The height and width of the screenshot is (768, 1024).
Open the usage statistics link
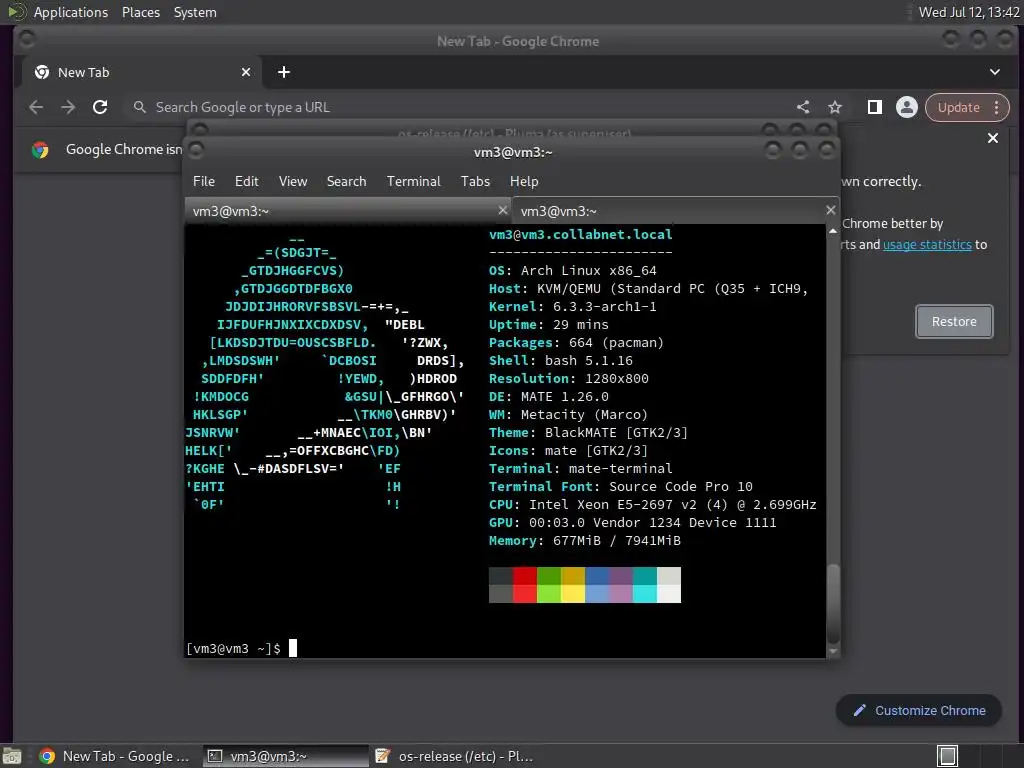927,245
